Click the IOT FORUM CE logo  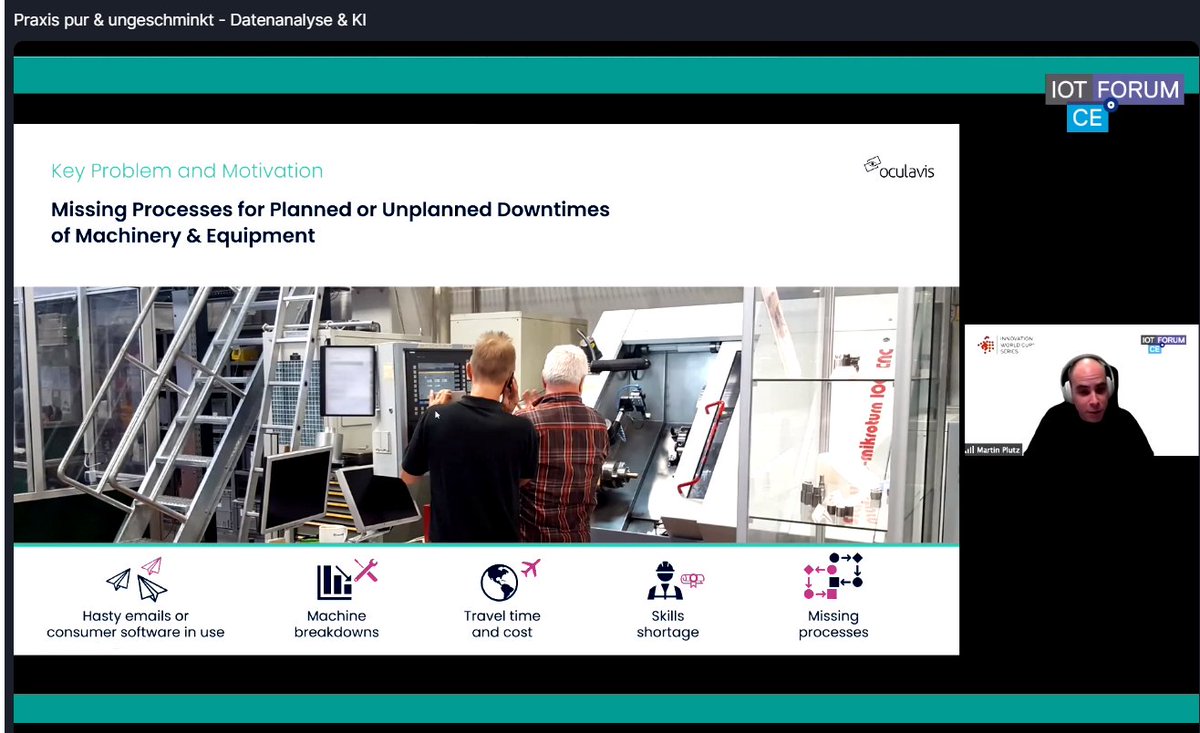(1114, 103)
